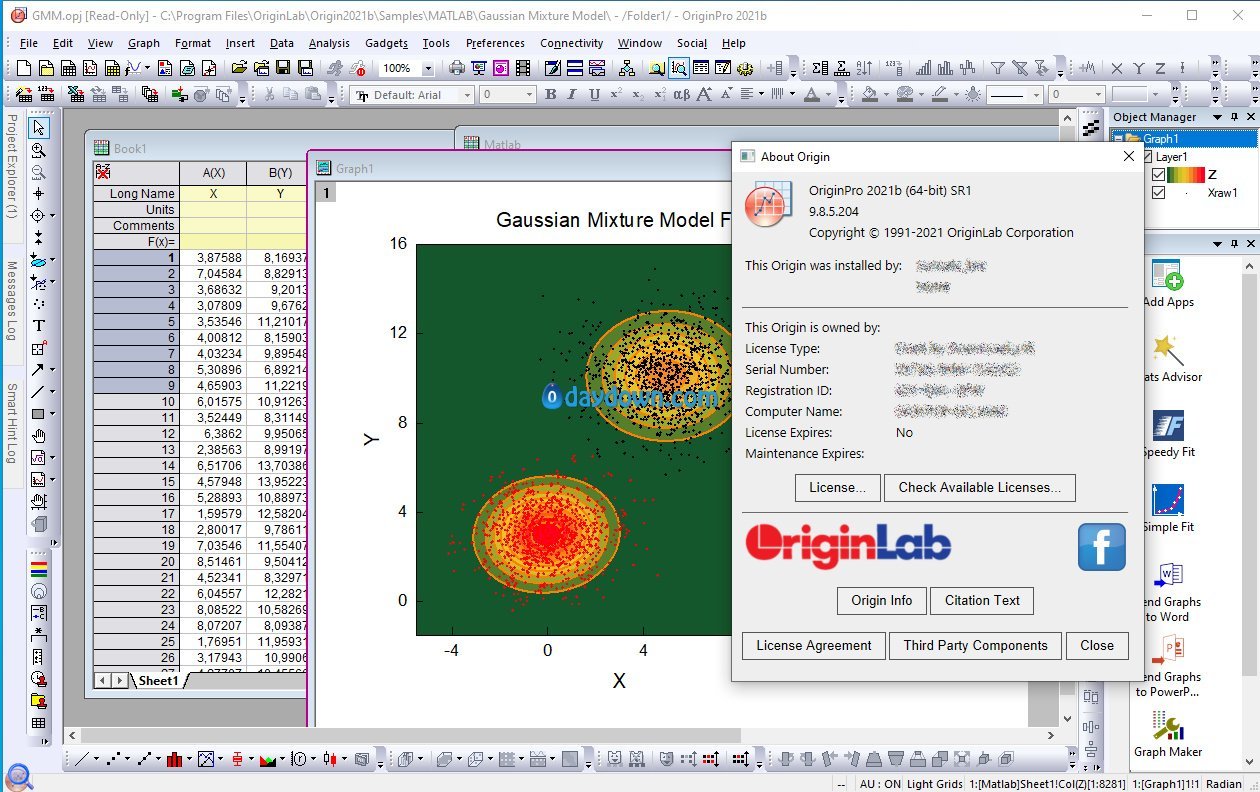
Task: Click the Citation Text button
Action: coord(982,600)
